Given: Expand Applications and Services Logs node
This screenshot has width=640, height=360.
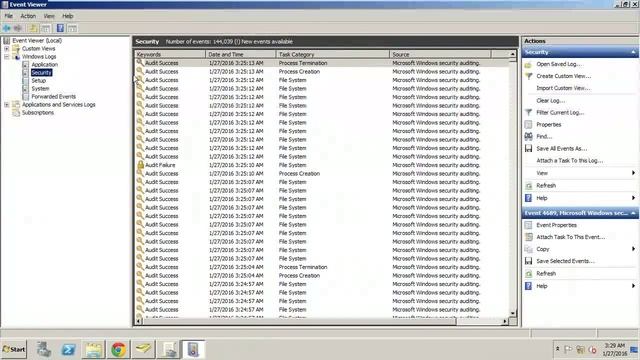Looking at the screenshot, I should 7,104.
